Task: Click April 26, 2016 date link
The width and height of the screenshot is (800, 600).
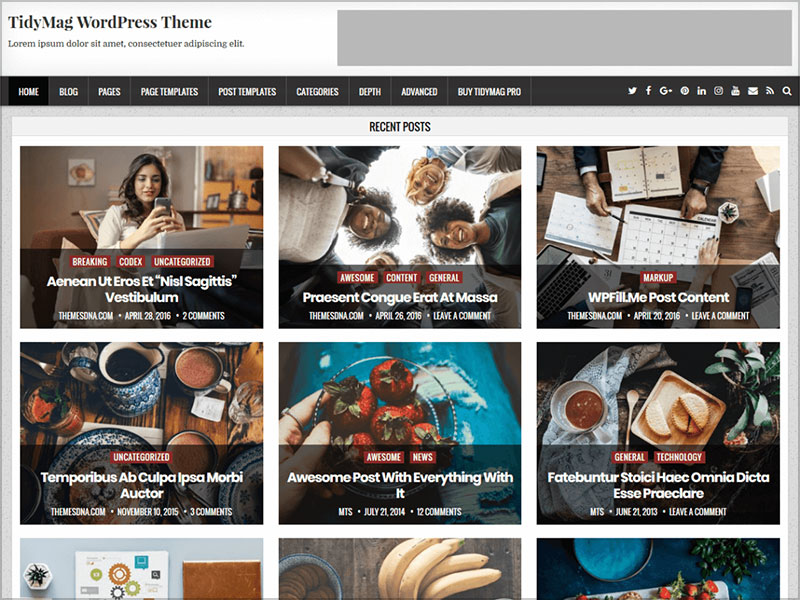Action: coord(398,315)
